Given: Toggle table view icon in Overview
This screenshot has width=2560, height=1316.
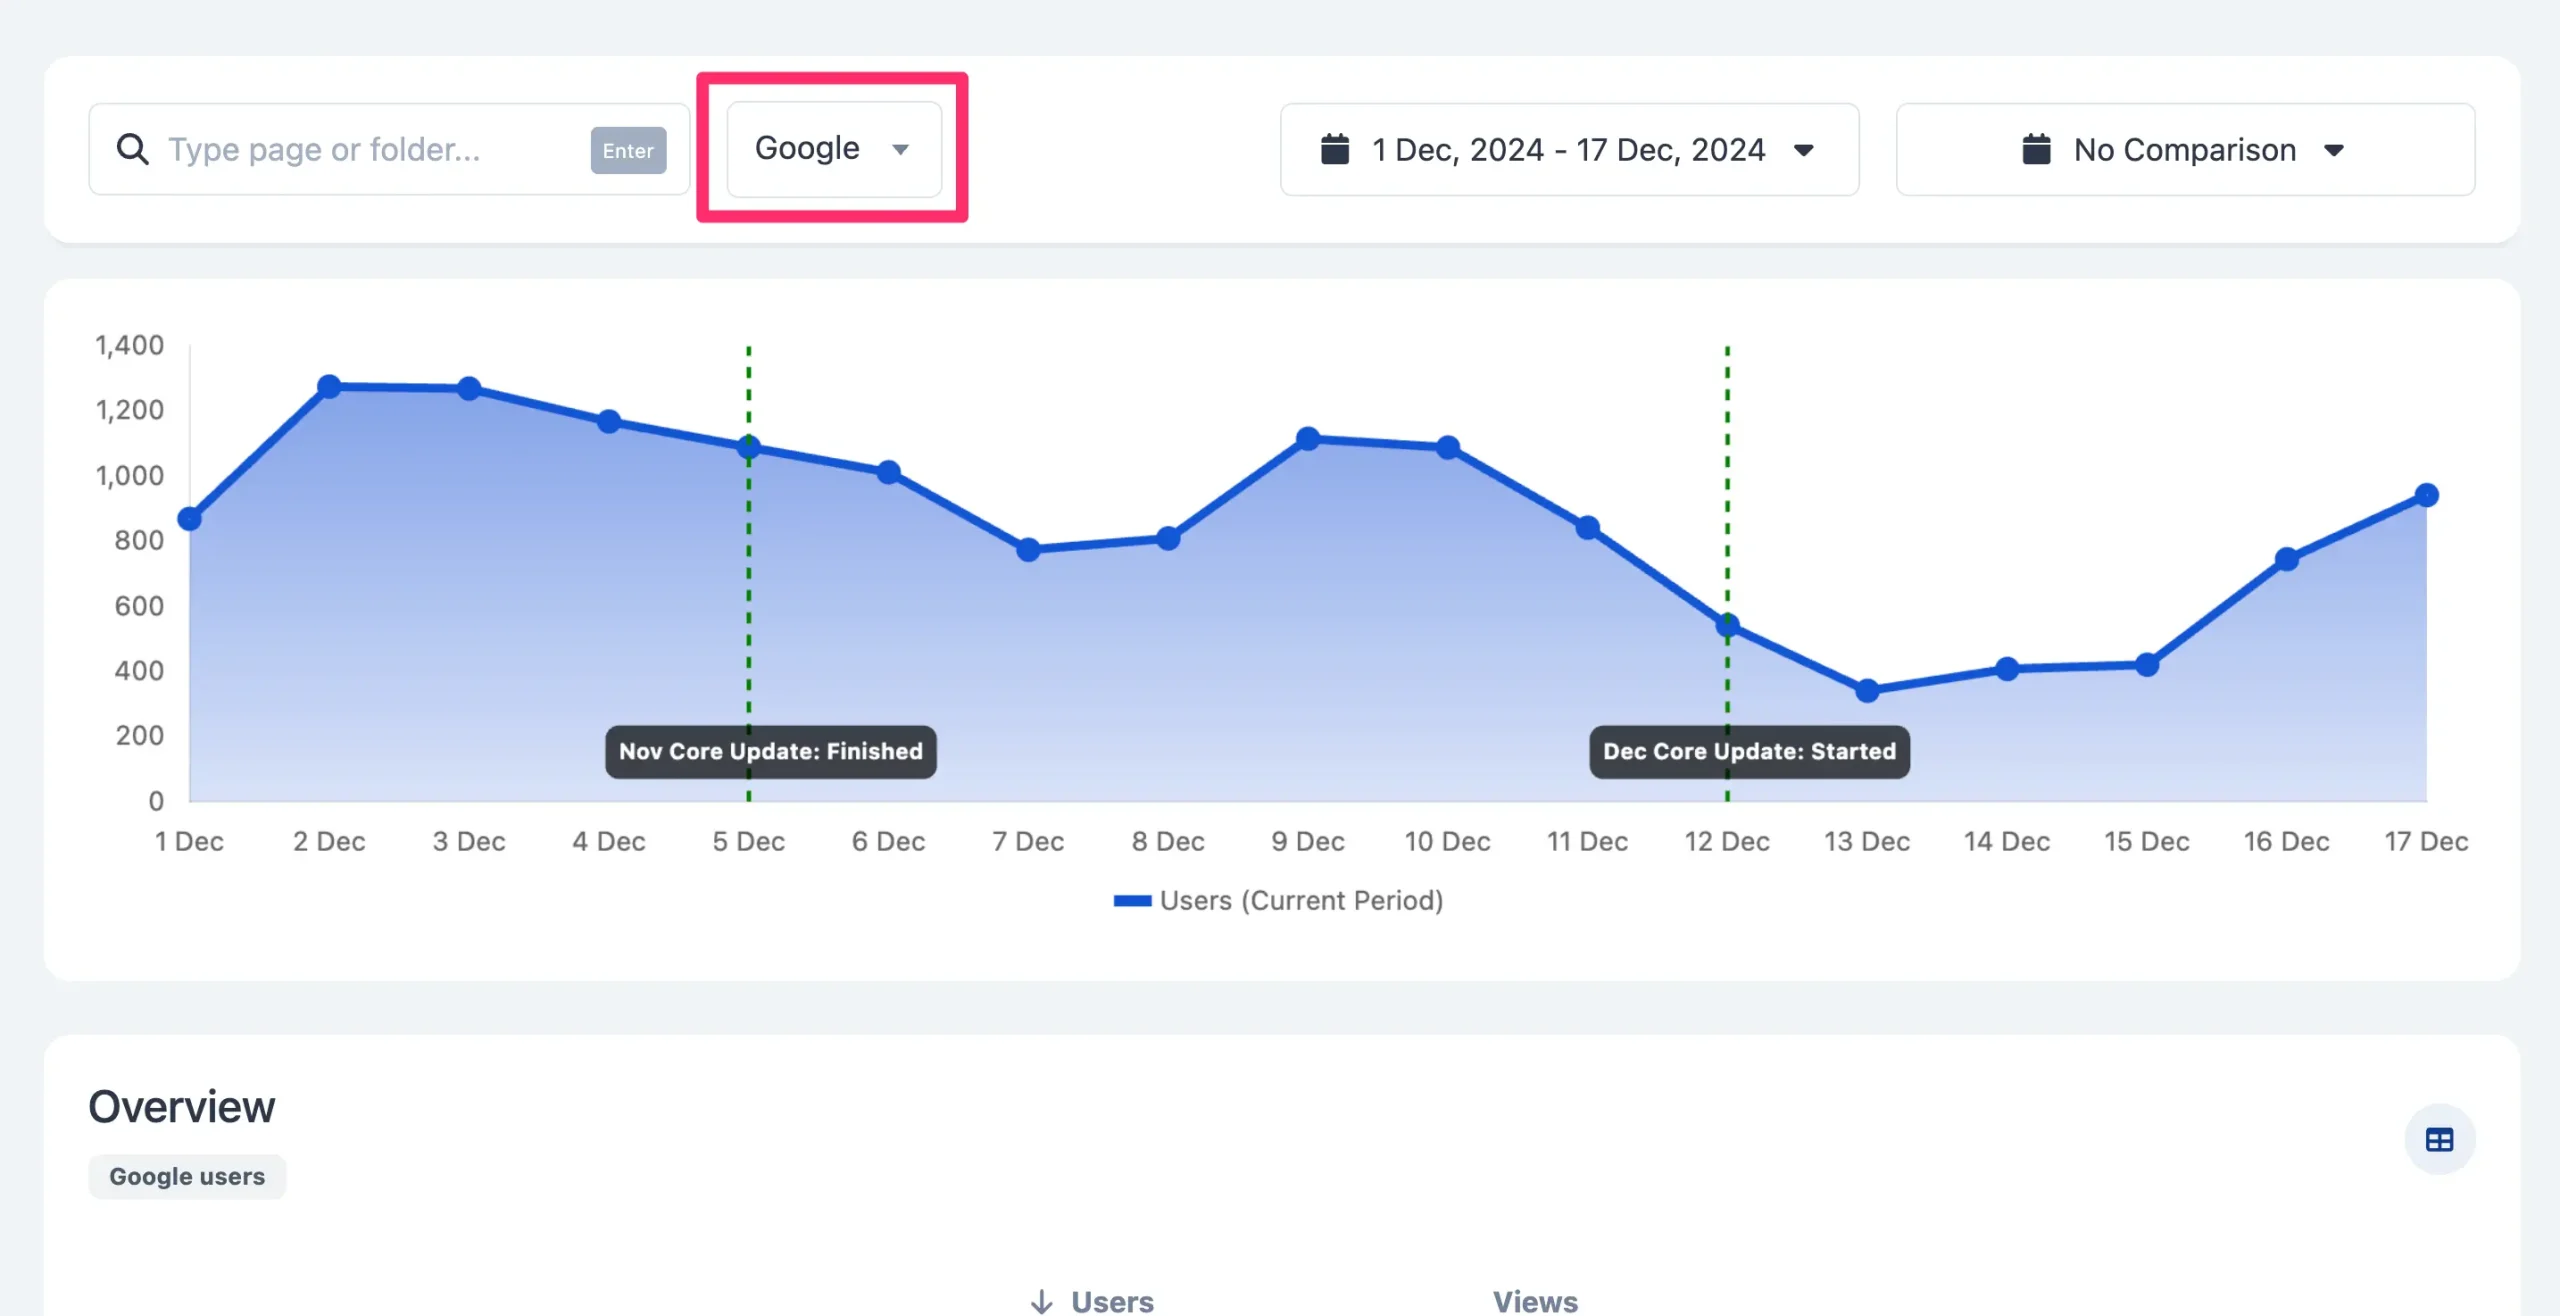Looking at the screenshot, I should pyautogui.click(x=2439, y=1139).
